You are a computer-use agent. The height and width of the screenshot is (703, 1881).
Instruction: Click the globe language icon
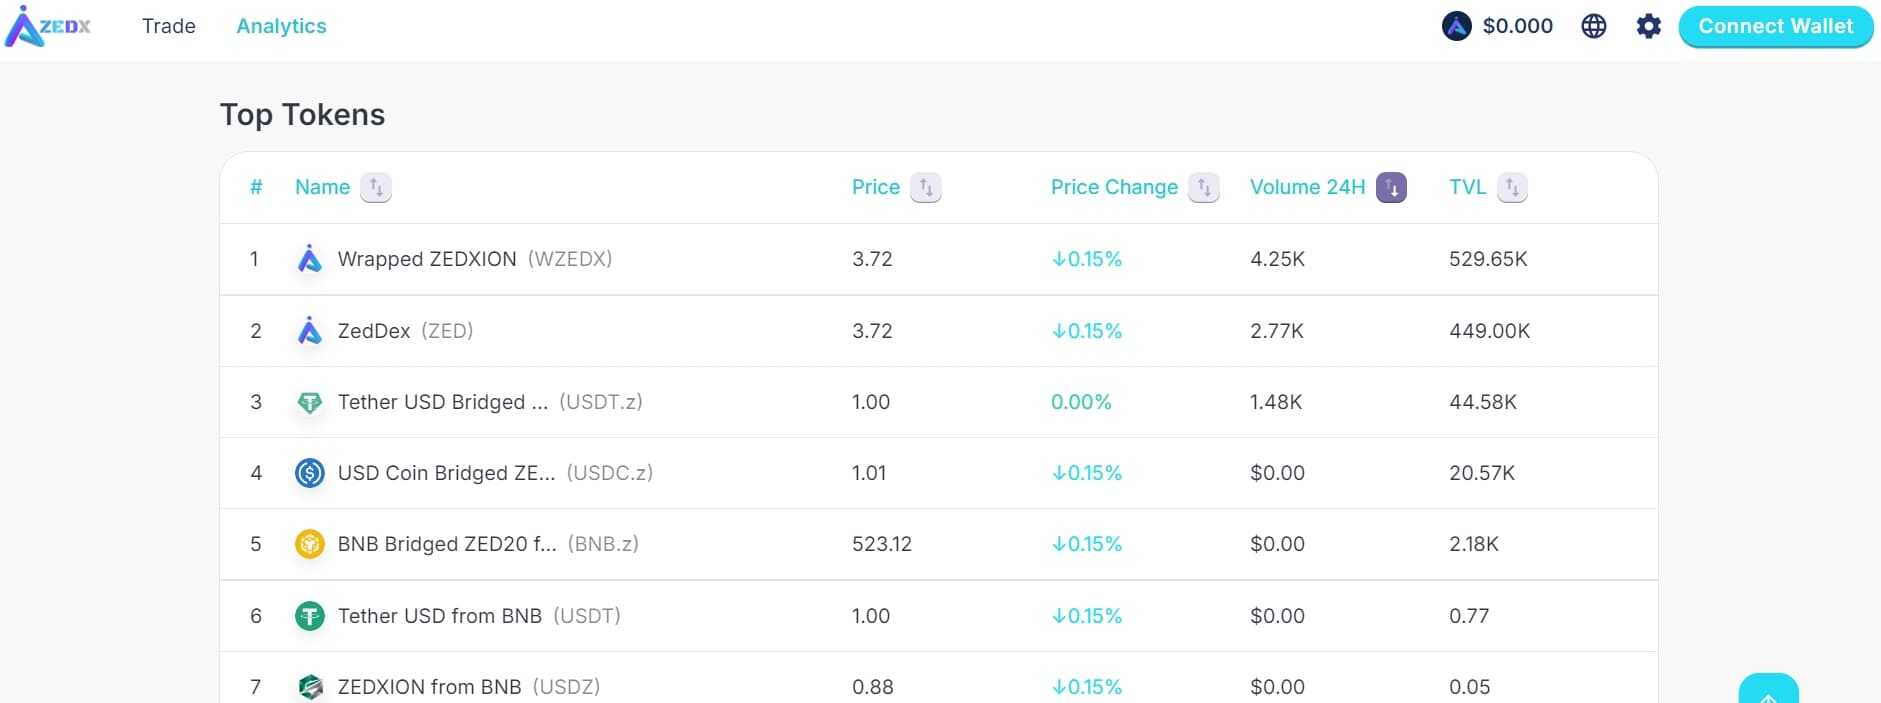pyautogui.click(x=1594, y=26)
